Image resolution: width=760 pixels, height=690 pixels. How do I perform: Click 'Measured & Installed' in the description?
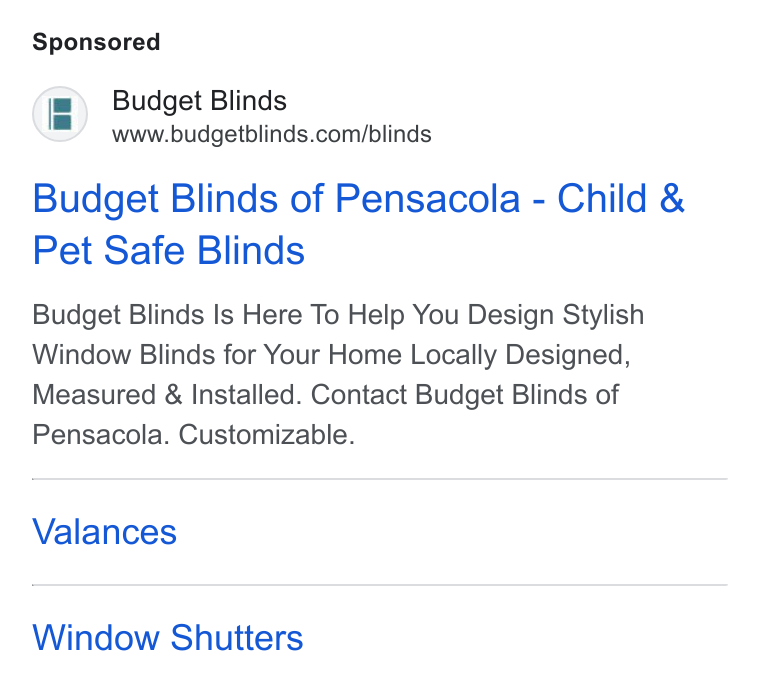point(167,394)
